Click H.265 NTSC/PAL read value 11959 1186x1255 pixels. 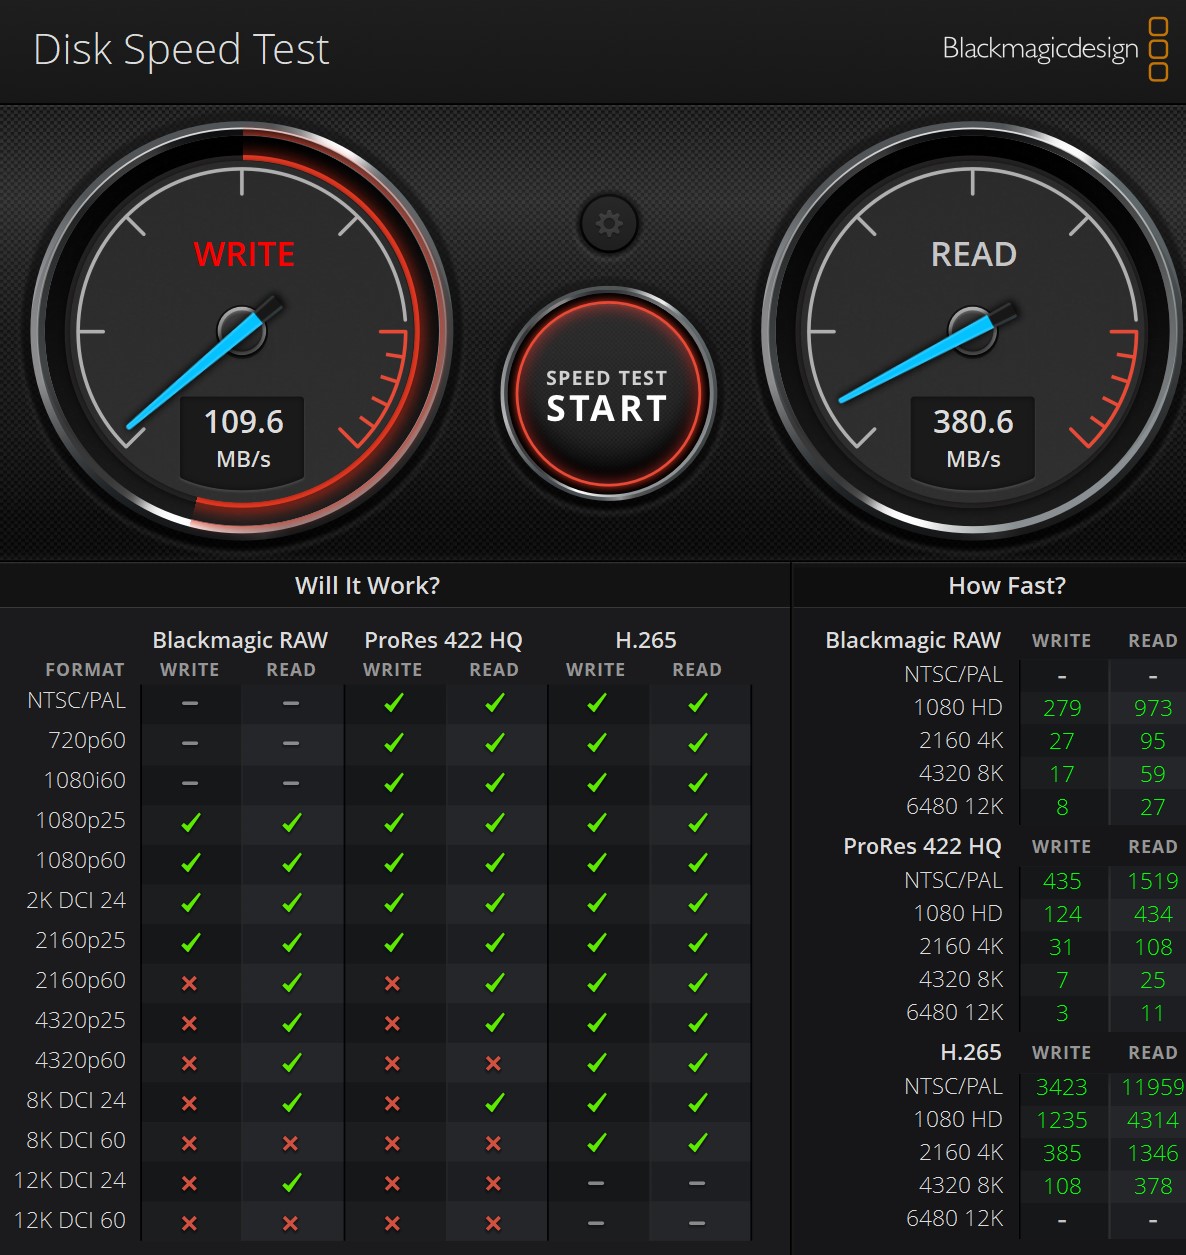(1152, 1087)
